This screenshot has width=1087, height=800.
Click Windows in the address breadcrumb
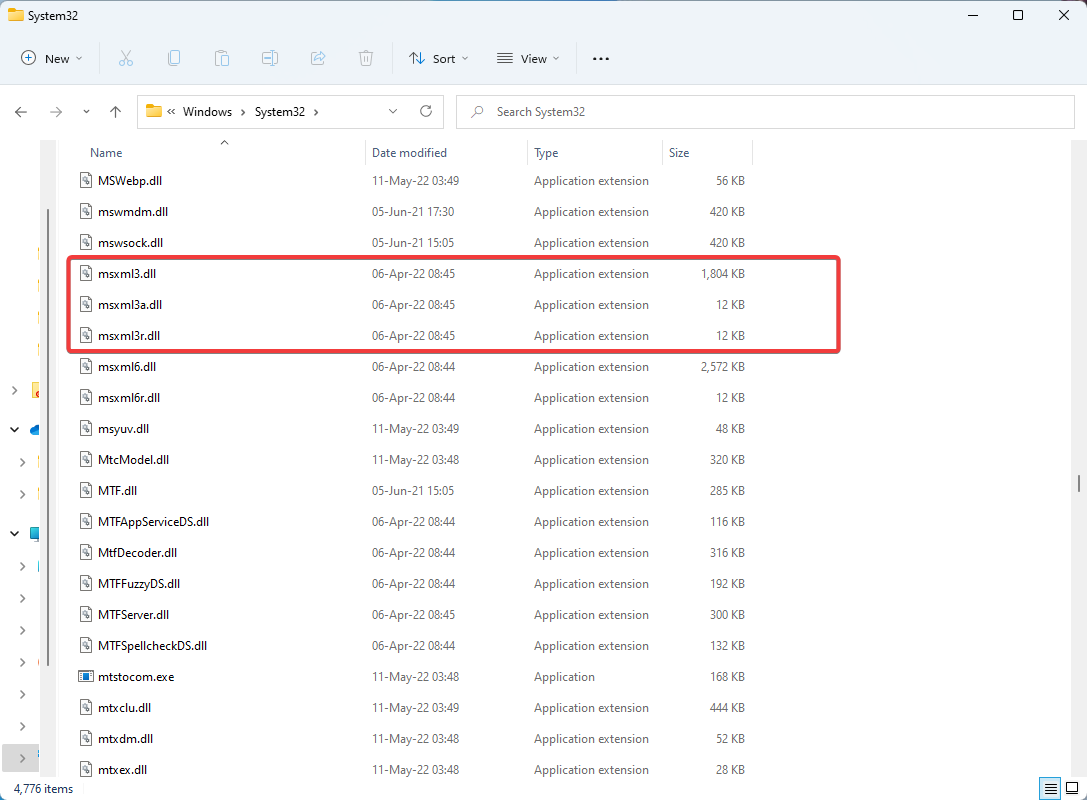[207, 112]
